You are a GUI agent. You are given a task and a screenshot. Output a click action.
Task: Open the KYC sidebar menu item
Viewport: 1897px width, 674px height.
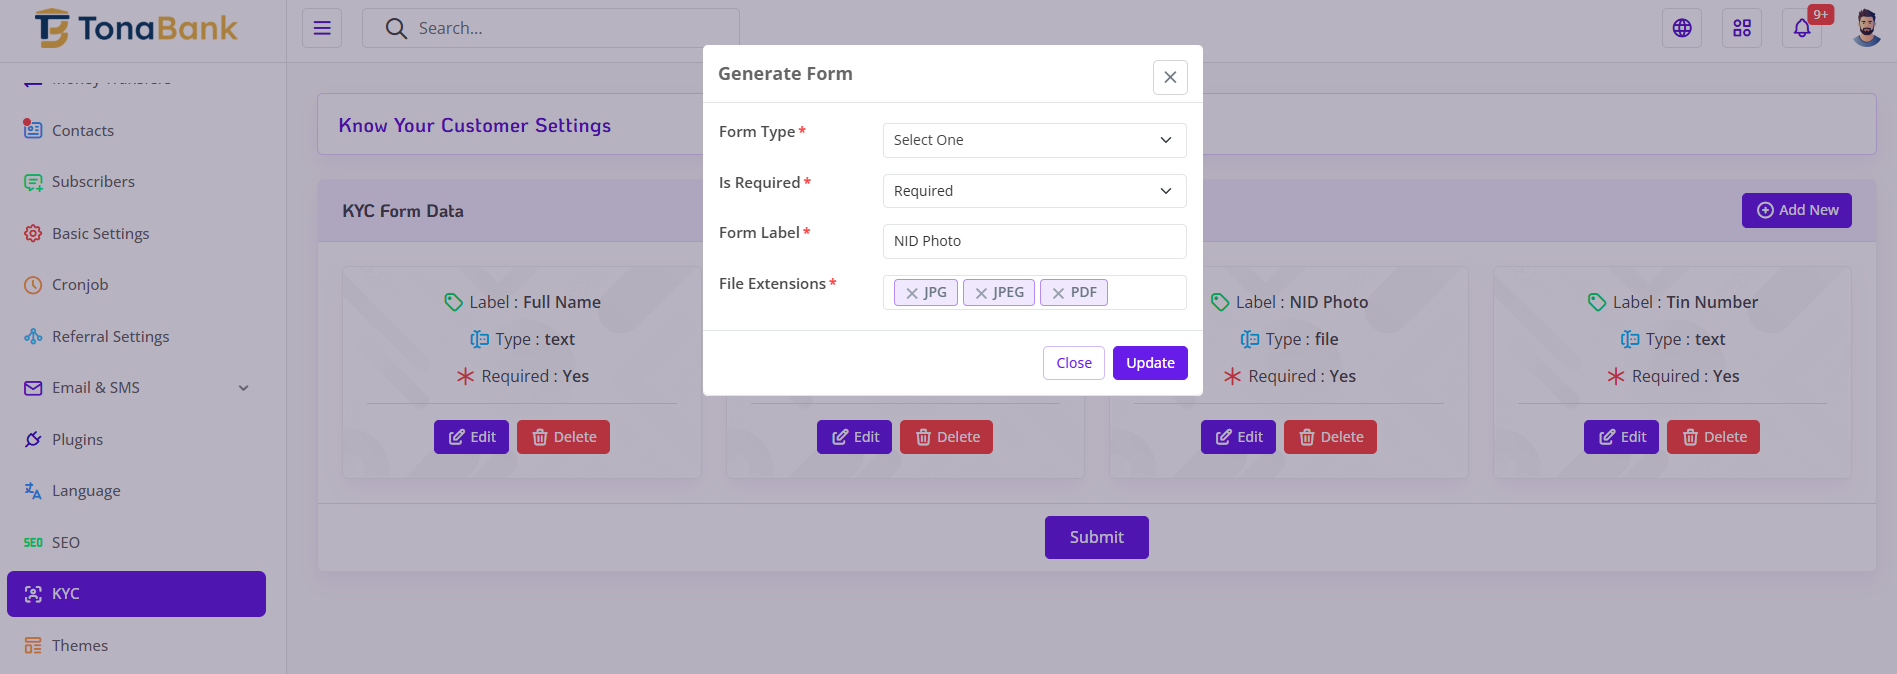click(136, 594)
